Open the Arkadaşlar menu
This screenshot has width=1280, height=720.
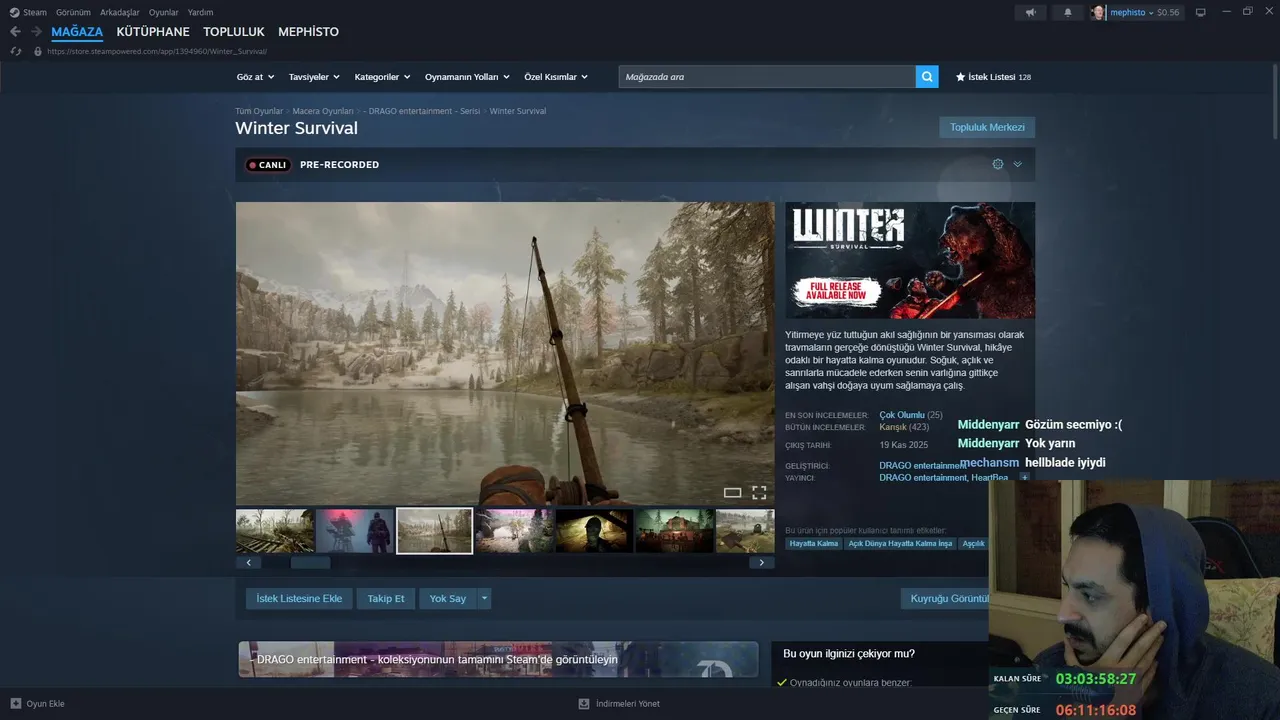[x=120, y=12]
